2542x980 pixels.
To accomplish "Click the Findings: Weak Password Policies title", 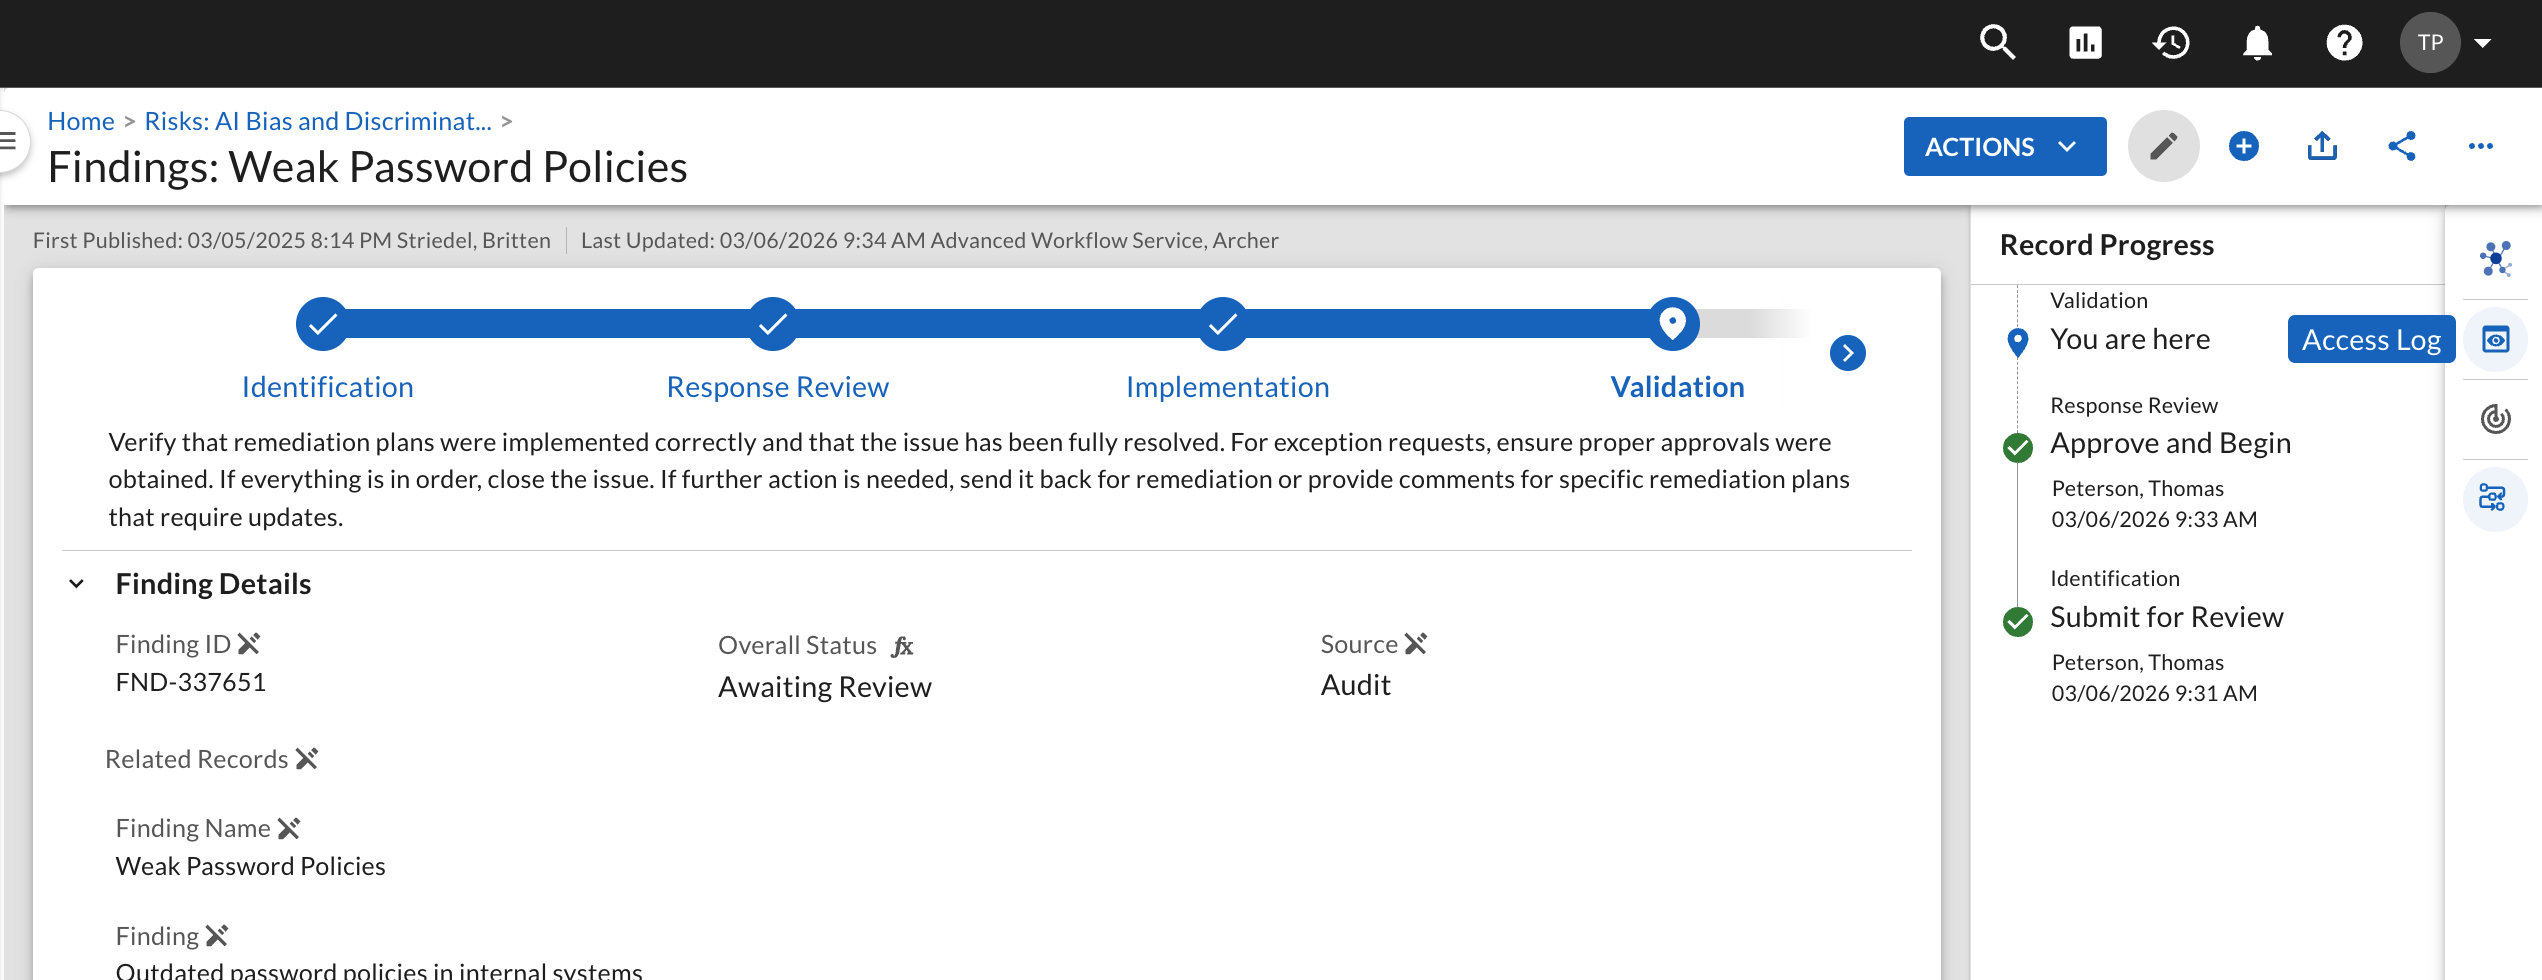I will click(x=367, y=167).
